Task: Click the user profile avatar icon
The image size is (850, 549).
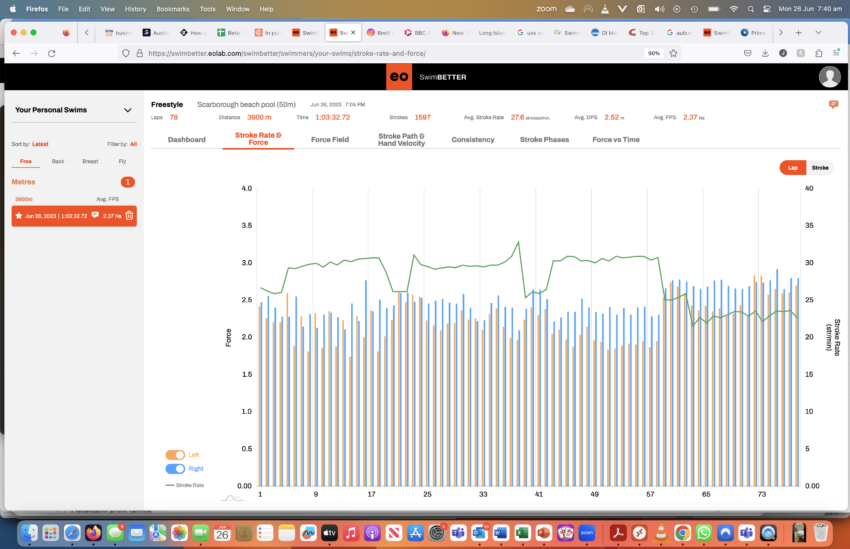Action: click(x=829, y=77)
